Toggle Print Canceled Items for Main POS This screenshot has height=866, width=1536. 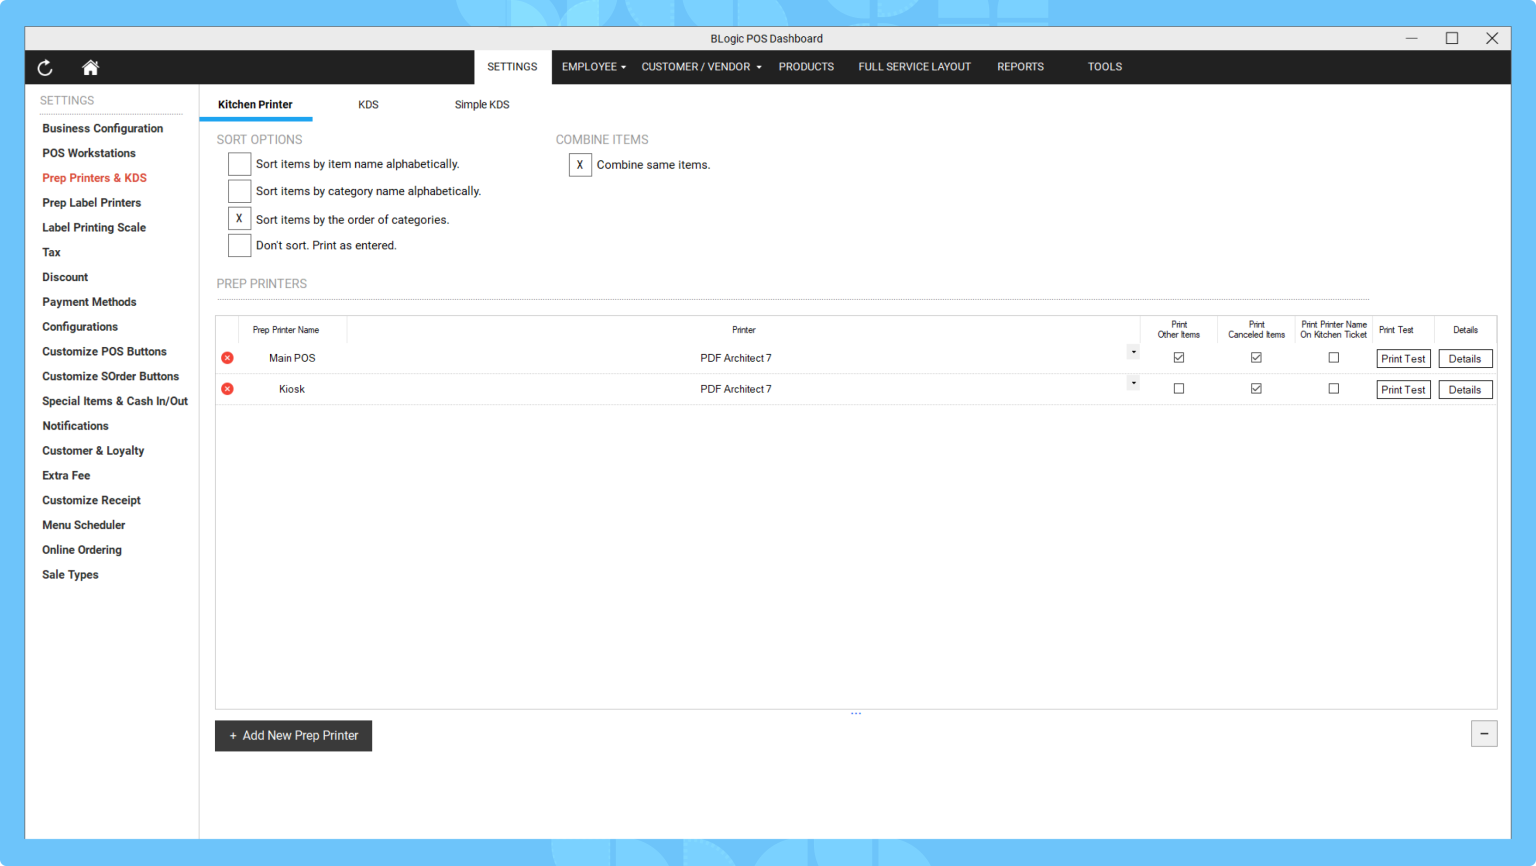pos(1256,358)
